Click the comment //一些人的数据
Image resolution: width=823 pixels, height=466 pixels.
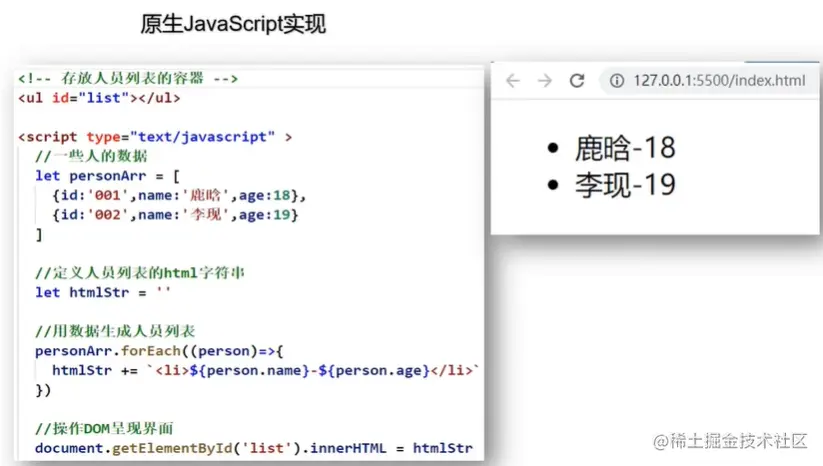click(91, 156)
